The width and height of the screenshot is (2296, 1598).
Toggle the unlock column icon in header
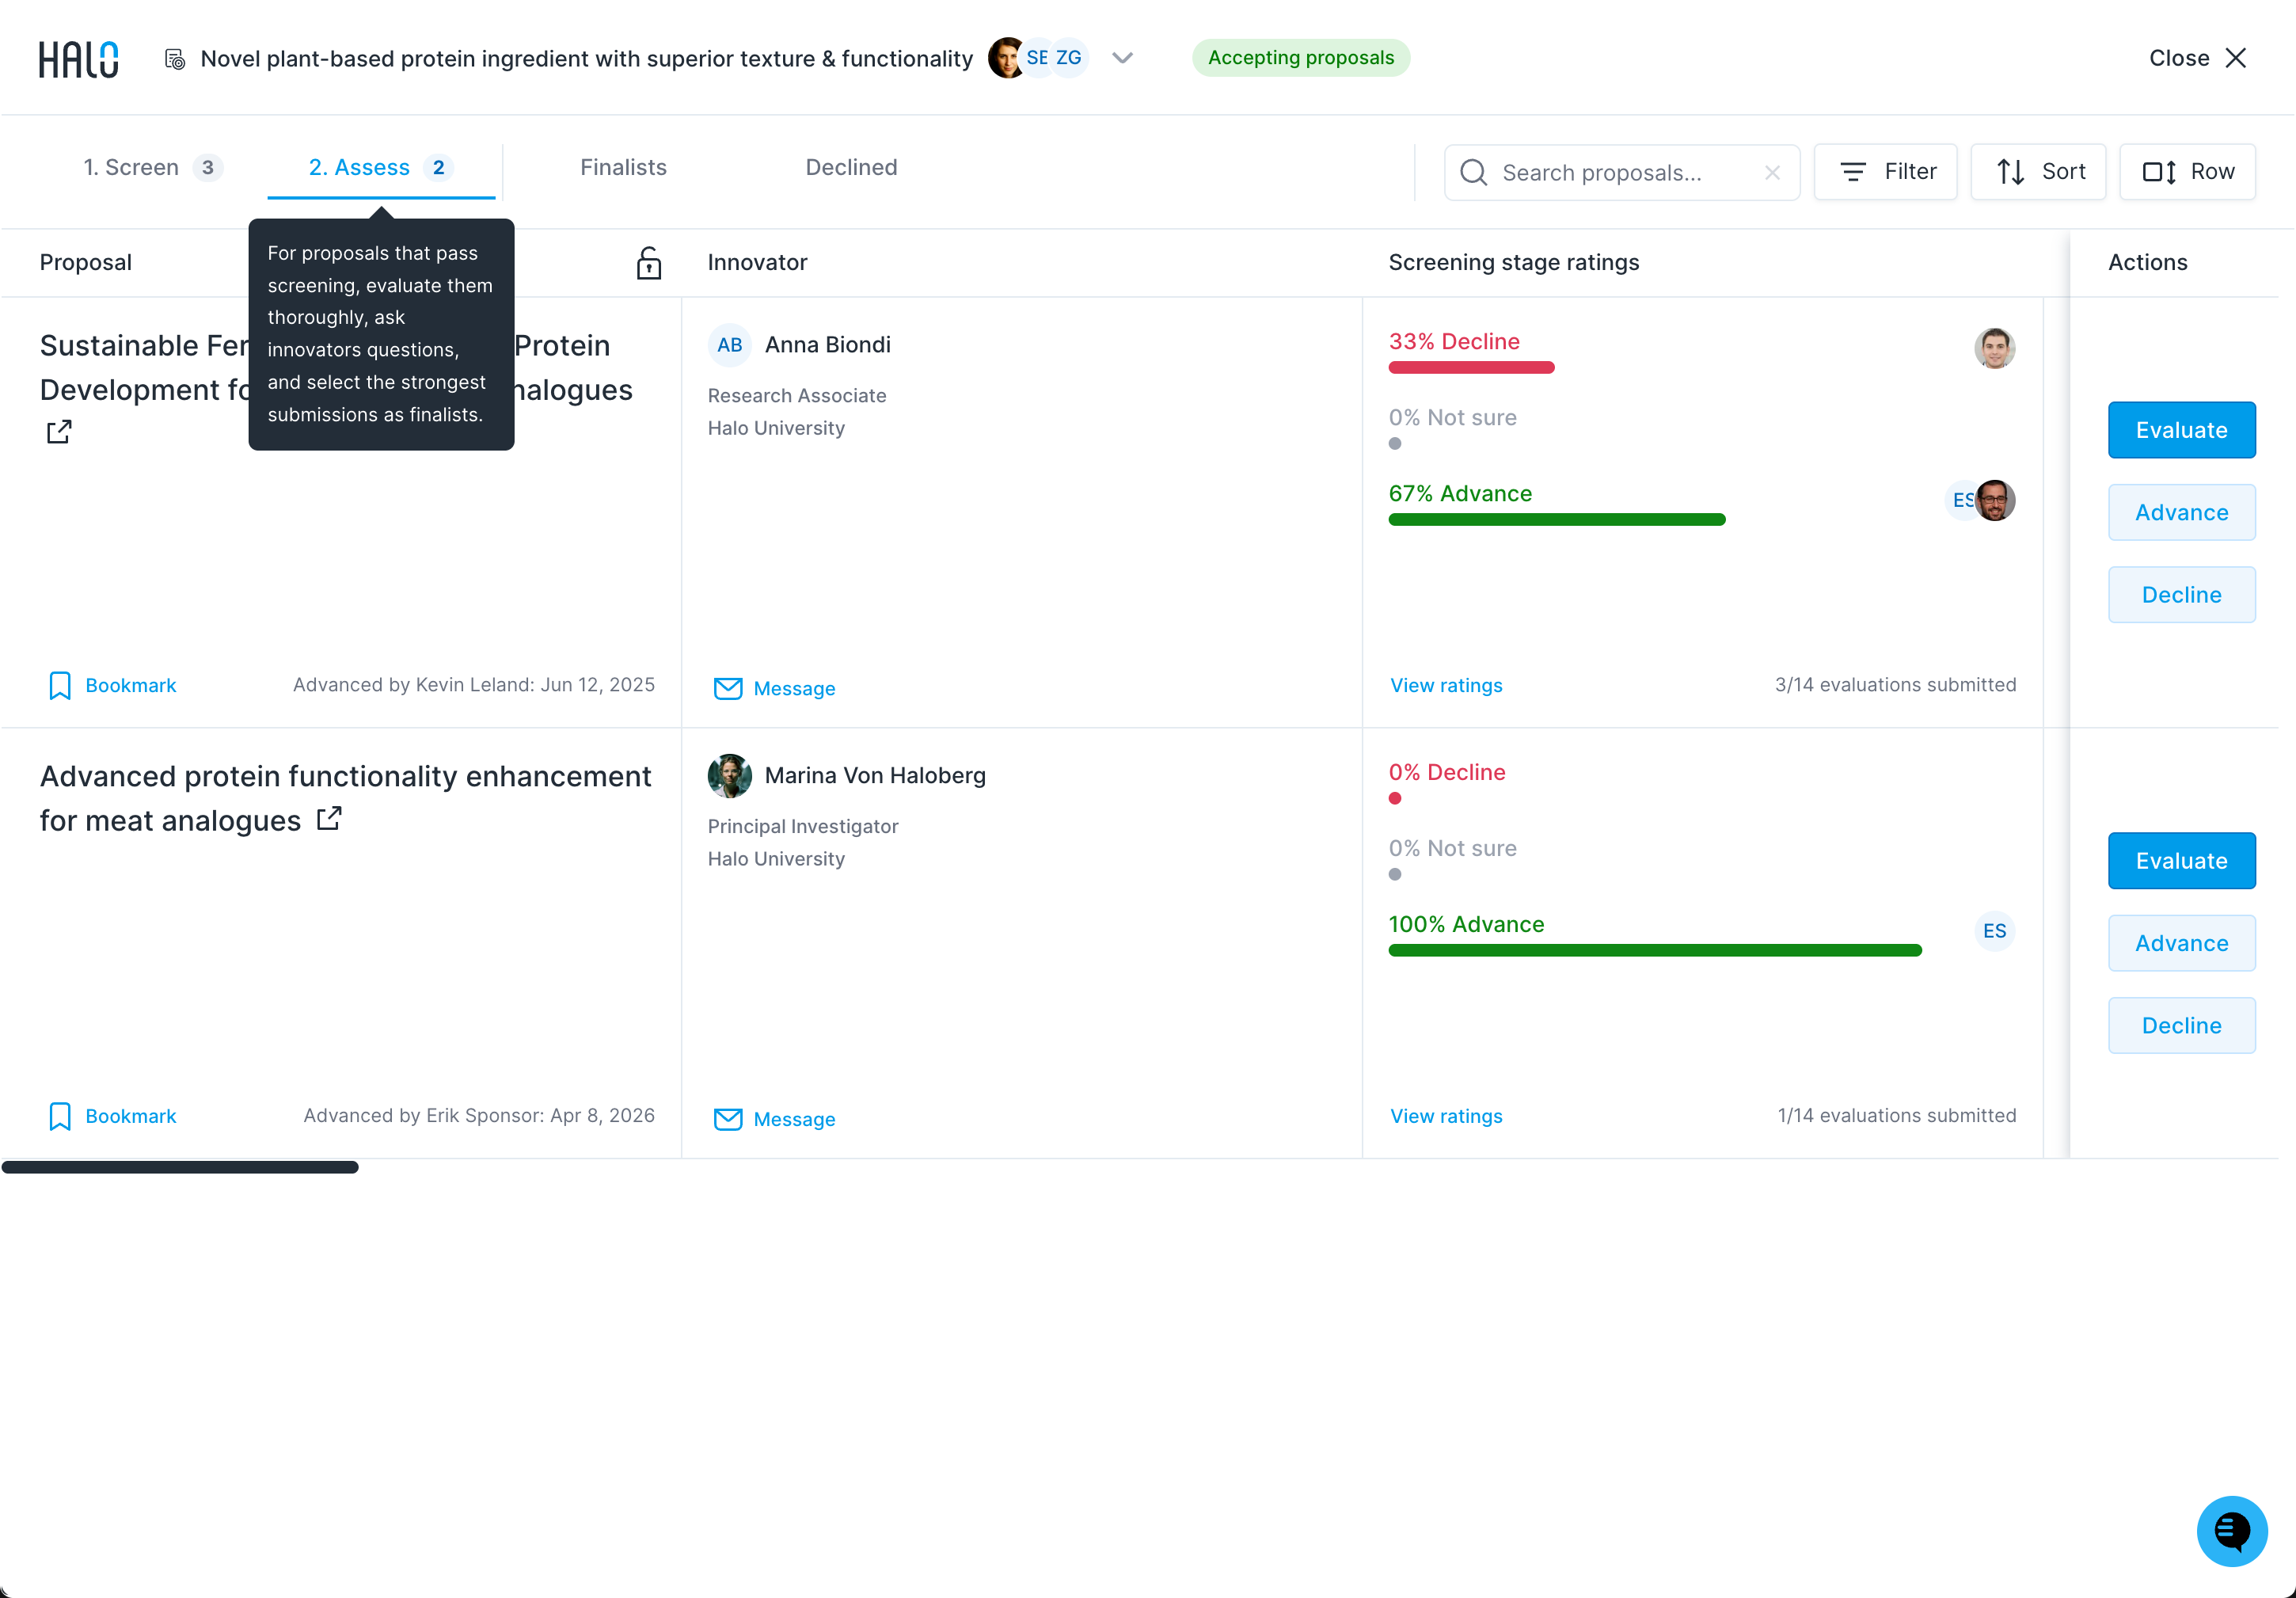[649, 262]
